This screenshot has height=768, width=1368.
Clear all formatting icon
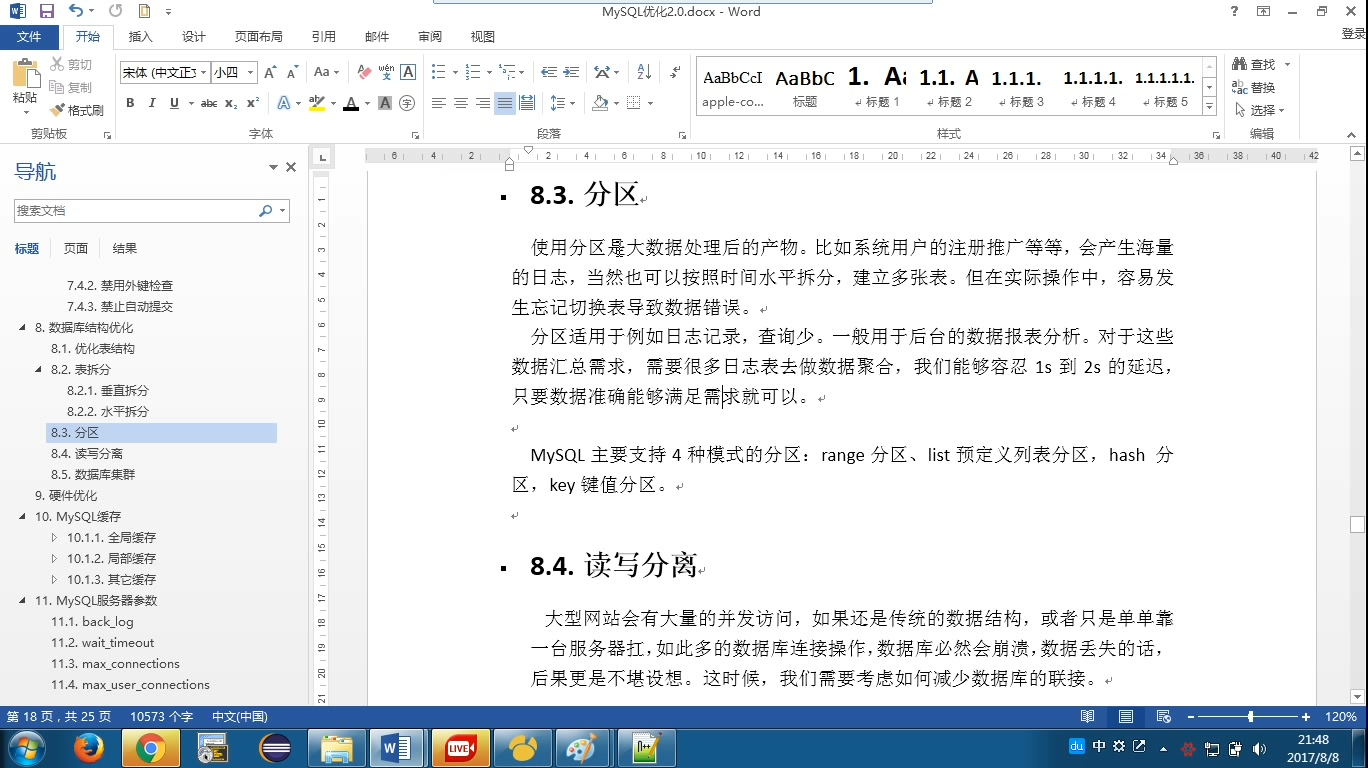(364, 72)
